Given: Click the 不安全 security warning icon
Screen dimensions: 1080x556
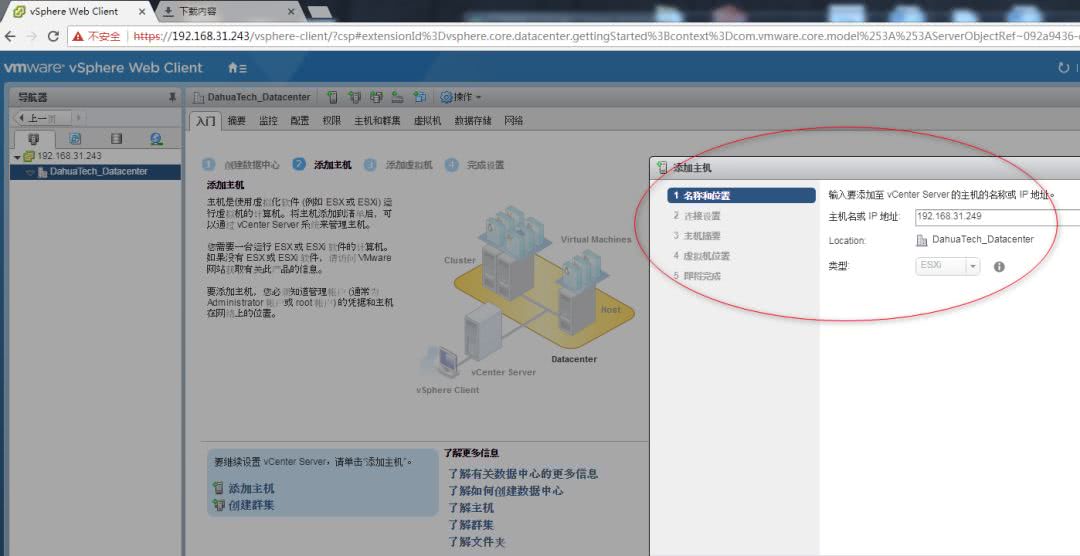Looking at the screenshot, I should pyautogui.click(x=78, y=36).
